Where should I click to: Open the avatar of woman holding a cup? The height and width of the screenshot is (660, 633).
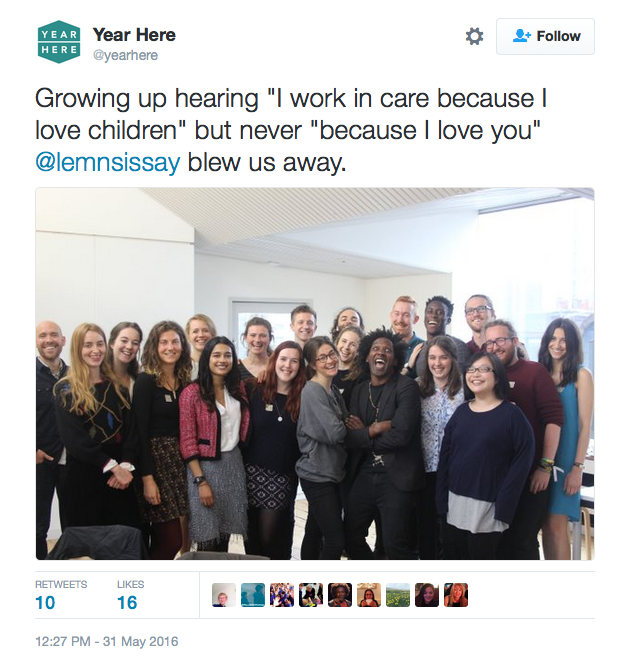pos(369,595)
